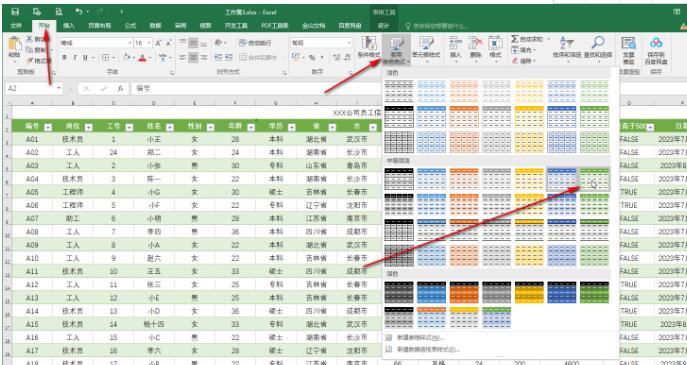Image resolution: width=687 pixels, height=365 pixels.
Task: Click the Find and Select magnifier icon
Action: pos(598,43)
